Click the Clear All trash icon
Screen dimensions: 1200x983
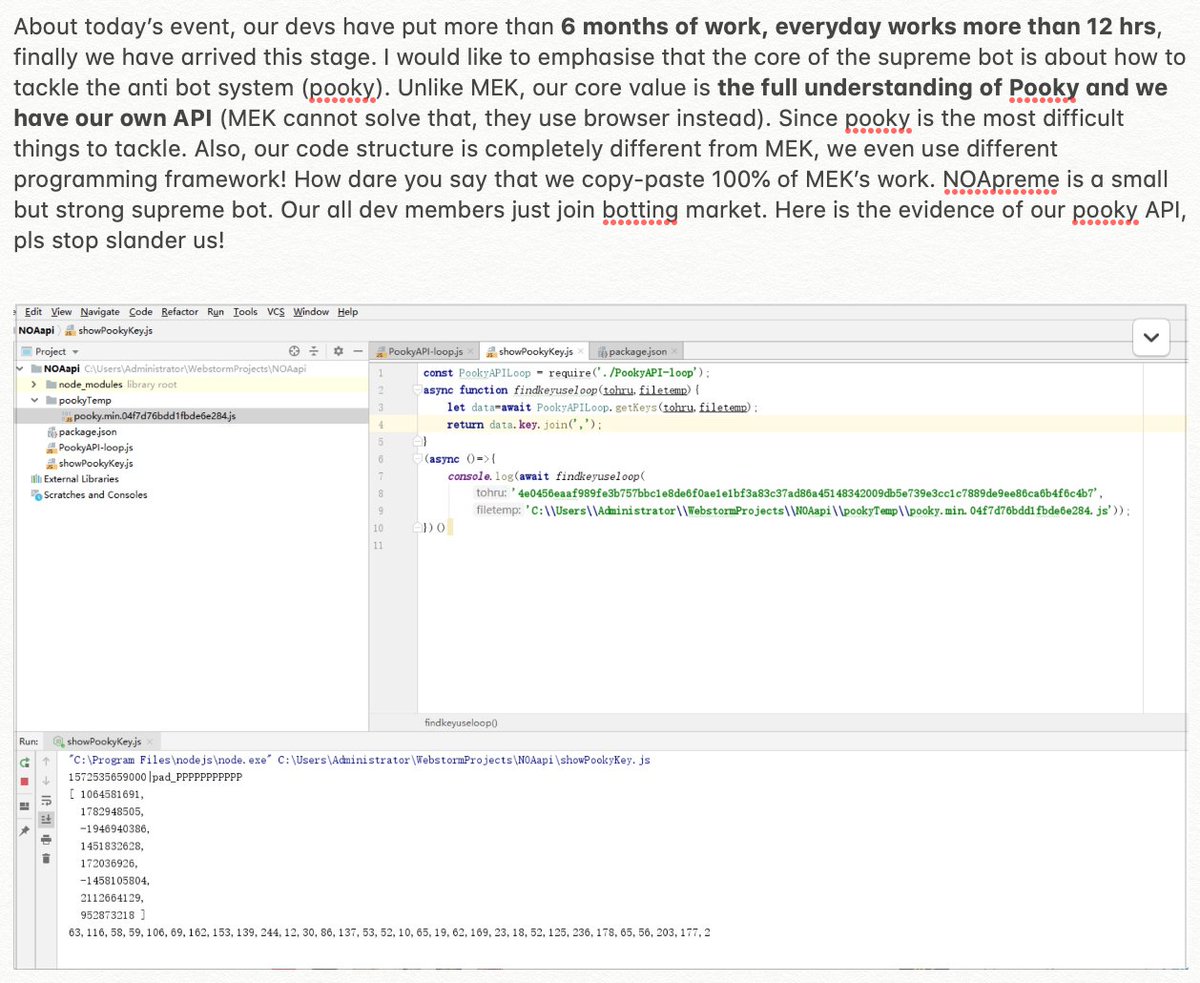[x=46, y=857]
